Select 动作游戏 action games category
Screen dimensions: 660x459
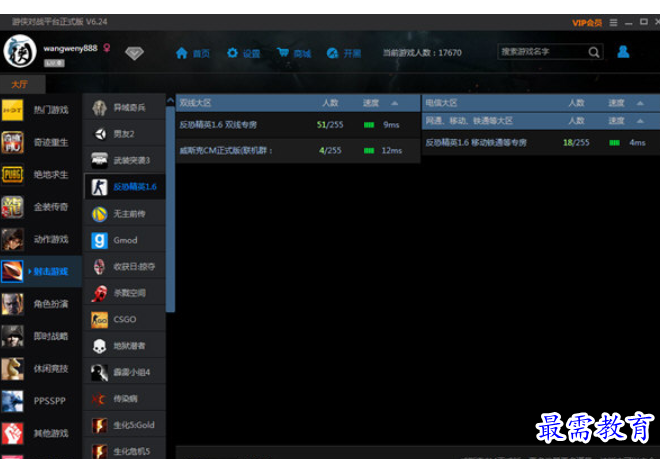(41, 239)
